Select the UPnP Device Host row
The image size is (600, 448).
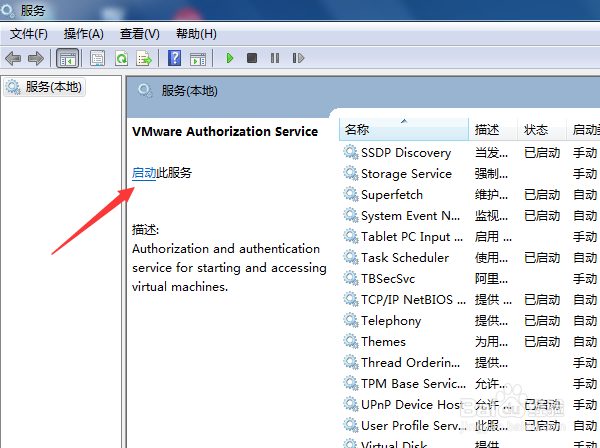pyautogui.click(x=469, y=404)
